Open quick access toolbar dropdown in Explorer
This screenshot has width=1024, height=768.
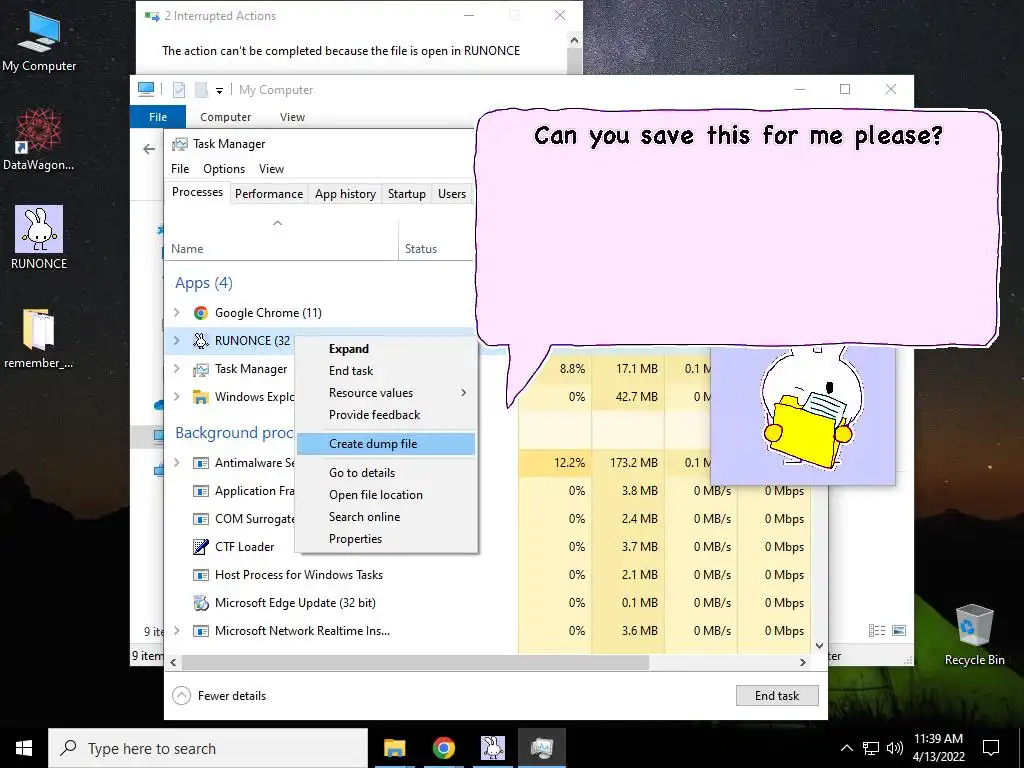click(219, 91)
